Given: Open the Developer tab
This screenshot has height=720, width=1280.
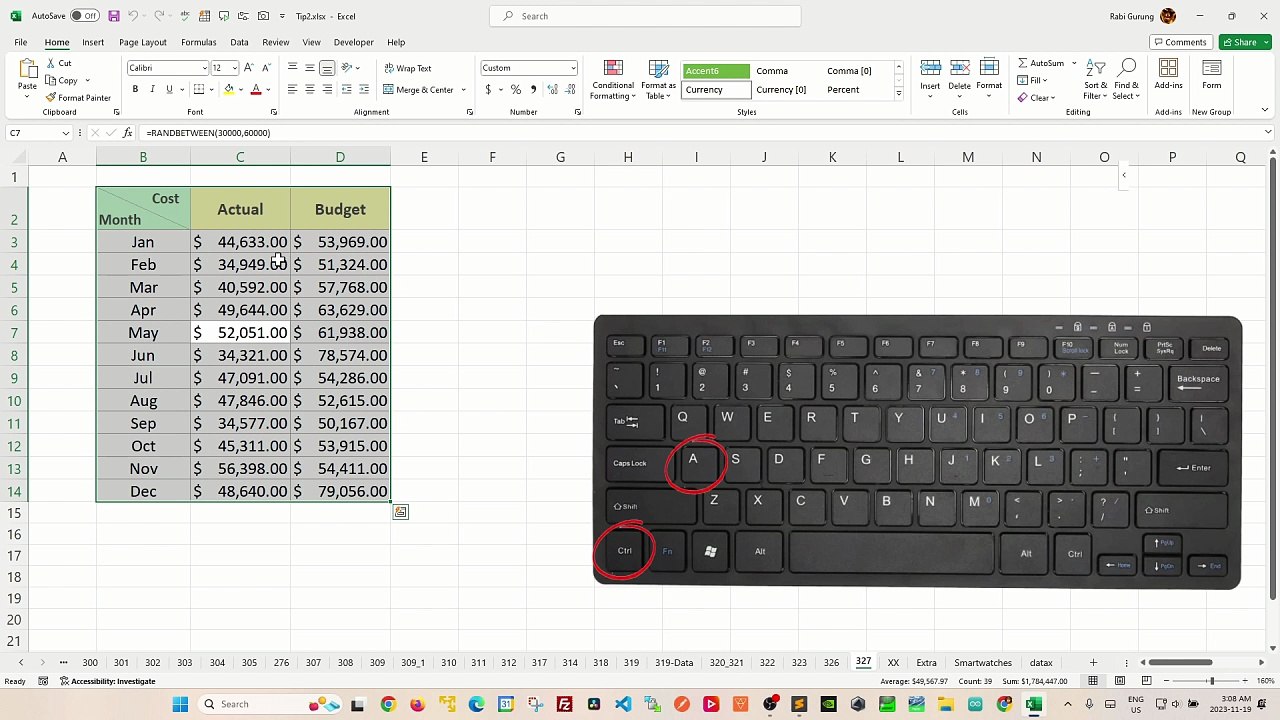Looking at the screenshot, I should pyautogui.click(x=353, y=42).
